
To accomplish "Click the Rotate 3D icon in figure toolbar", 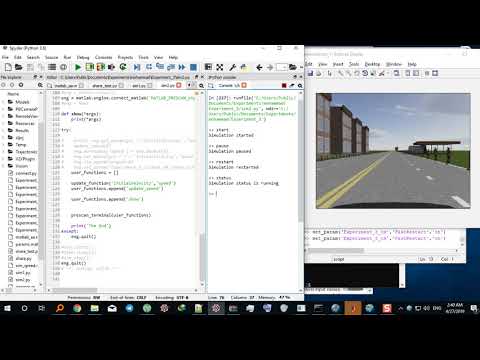I will [x=365, y=73].
